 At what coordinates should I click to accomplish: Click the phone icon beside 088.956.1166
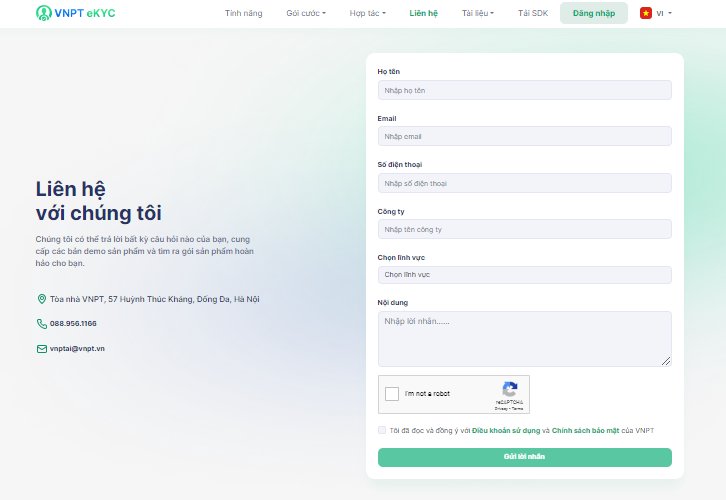tap(42, 324)
